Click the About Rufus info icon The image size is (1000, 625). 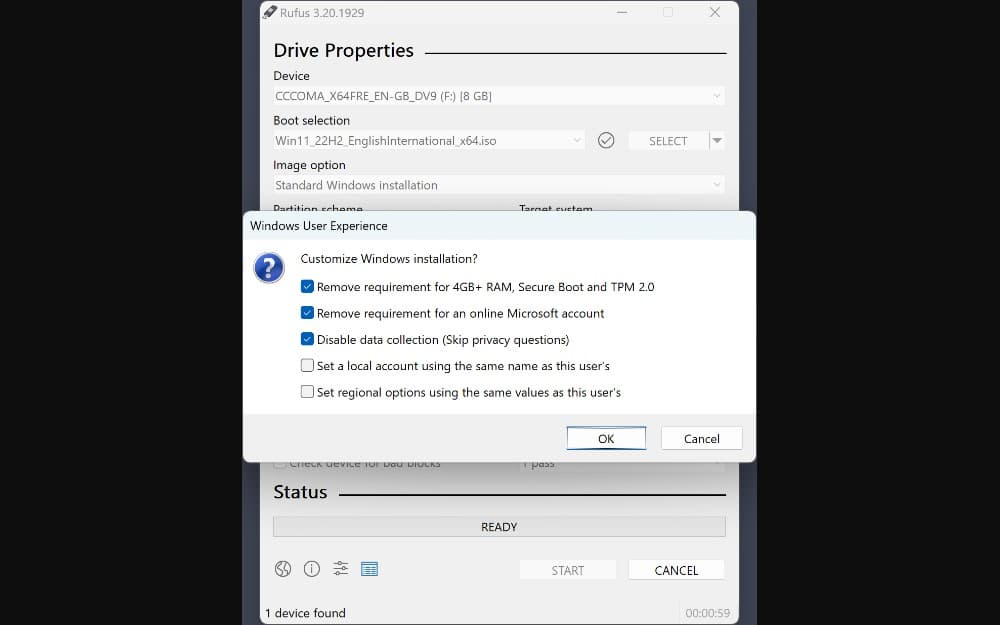coord(311,568)
